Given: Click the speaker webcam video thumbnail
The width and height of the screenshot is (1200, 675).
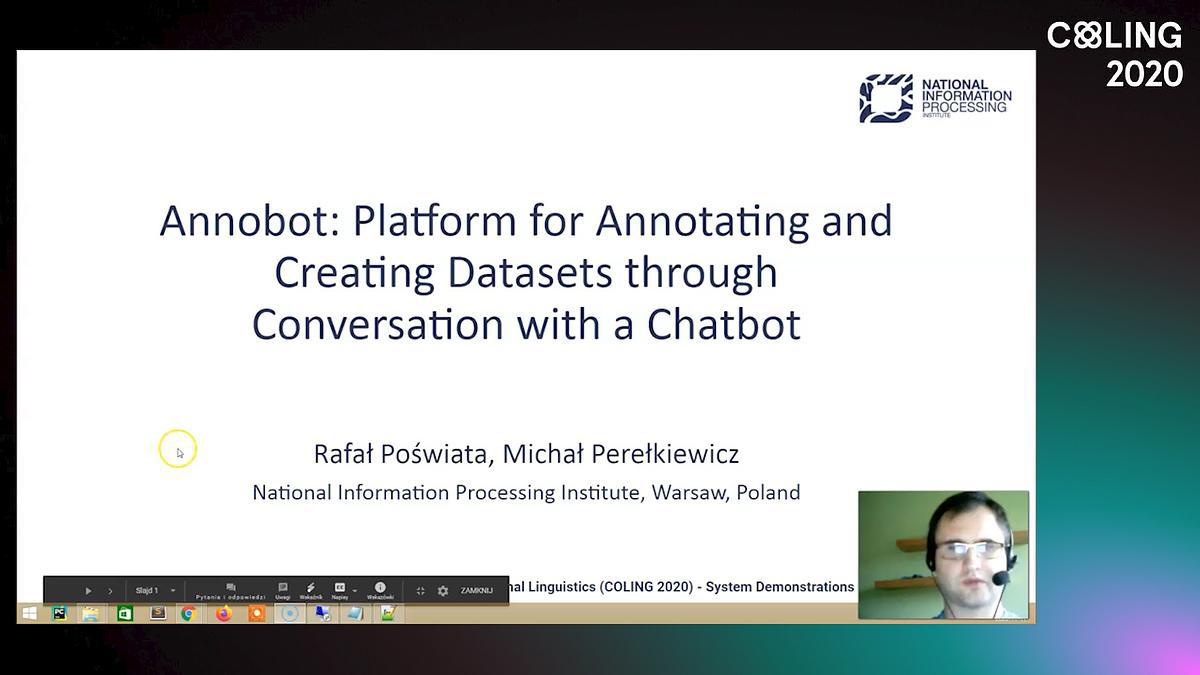Looking at the screenshot, I should click(943, 554).
